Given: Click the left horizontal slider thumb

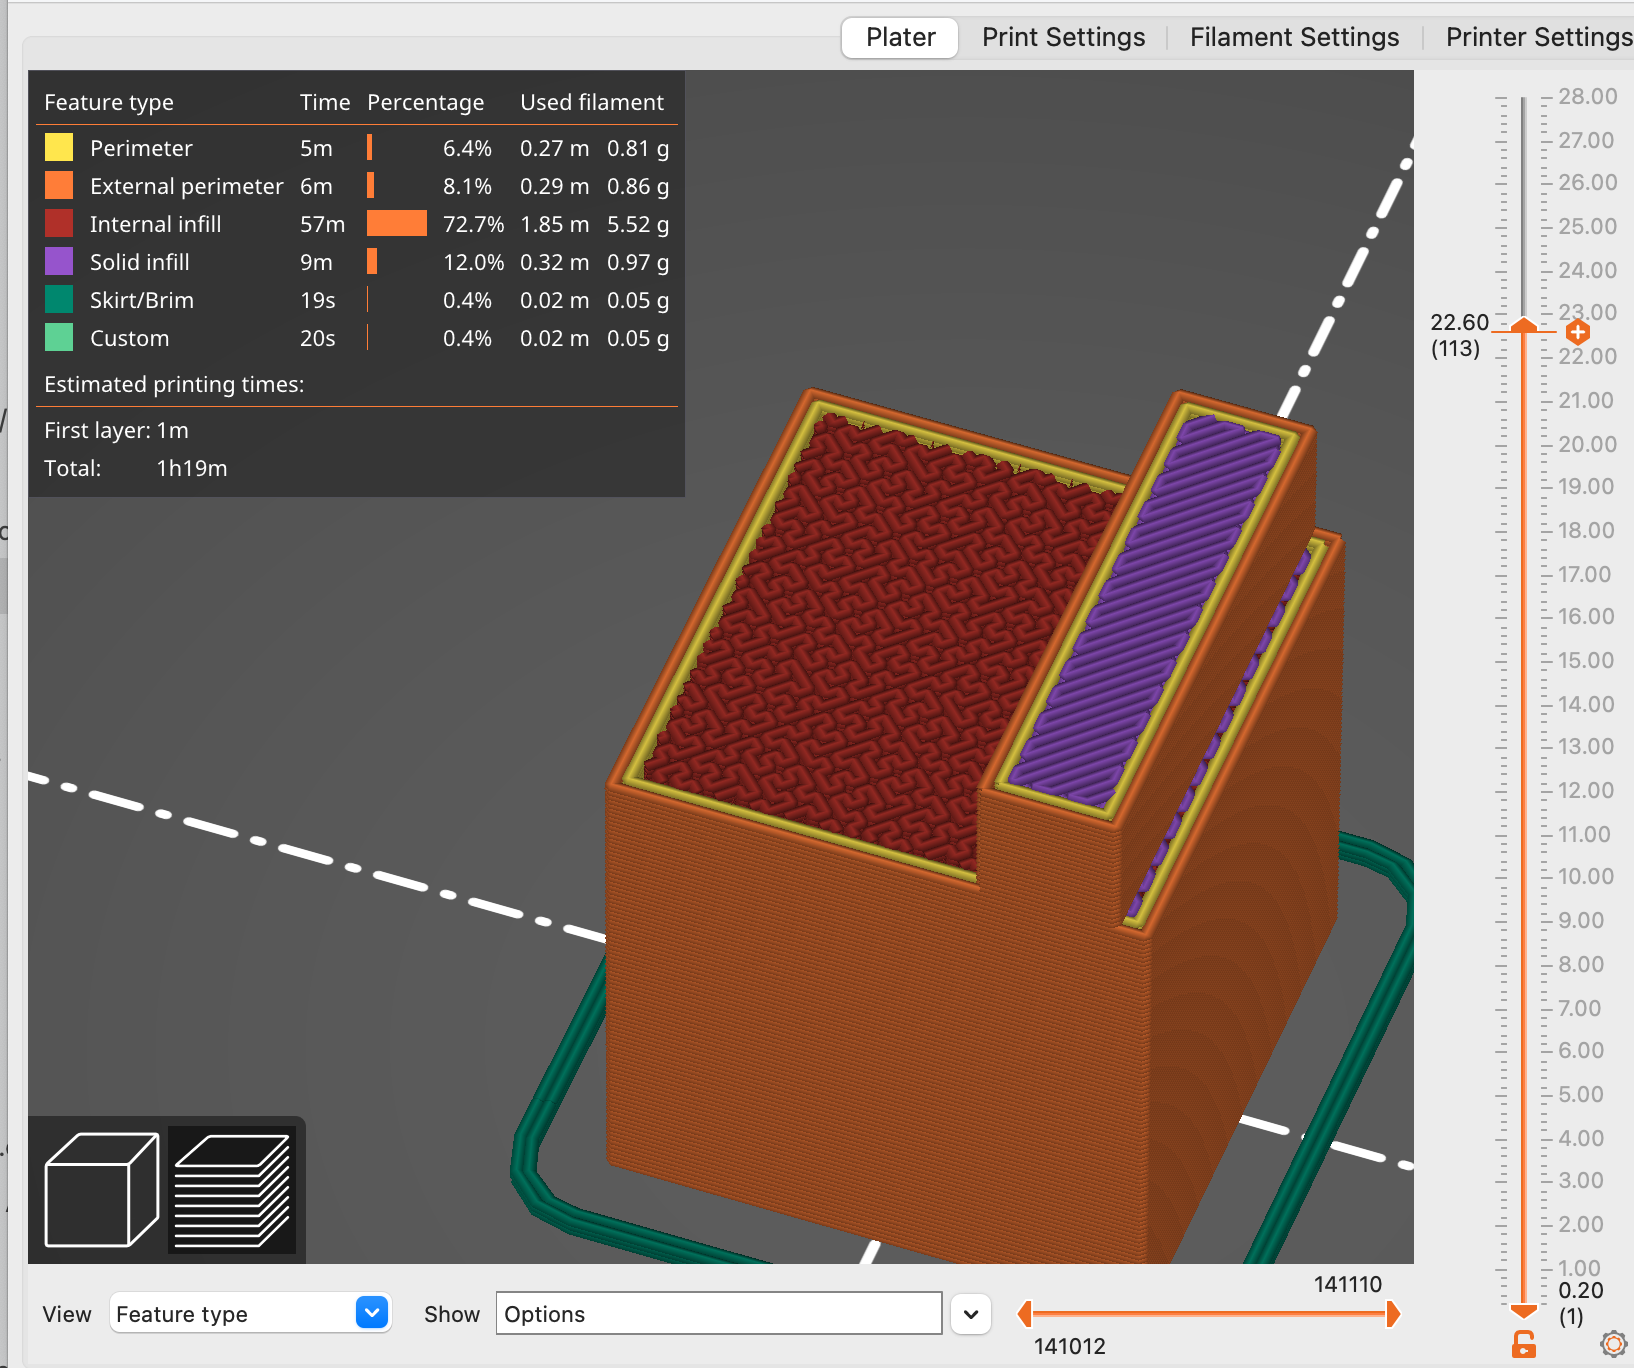Looking at the screenshot, I should [1024, 1313].
